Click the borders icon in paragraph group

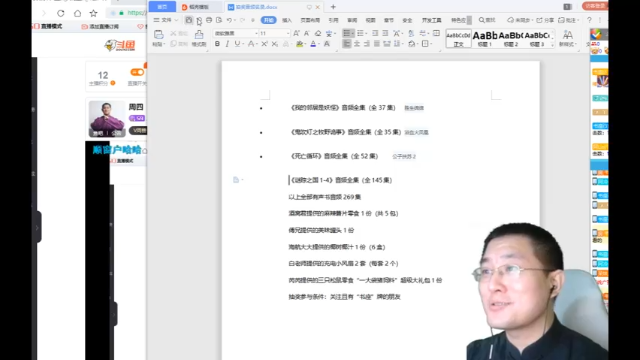[425, 44]
